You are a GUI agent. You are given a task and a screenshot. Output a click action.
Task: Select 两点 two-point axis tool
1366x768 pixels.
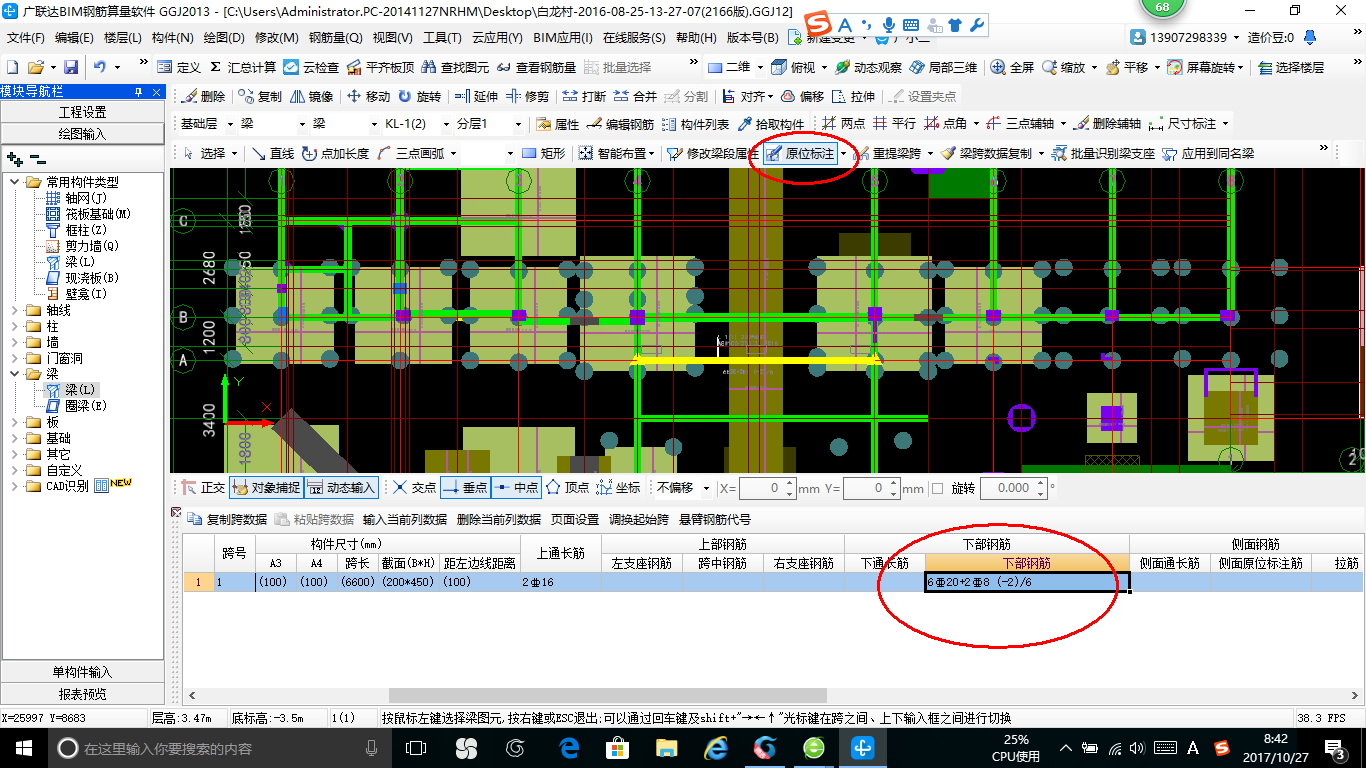(843, 124)
